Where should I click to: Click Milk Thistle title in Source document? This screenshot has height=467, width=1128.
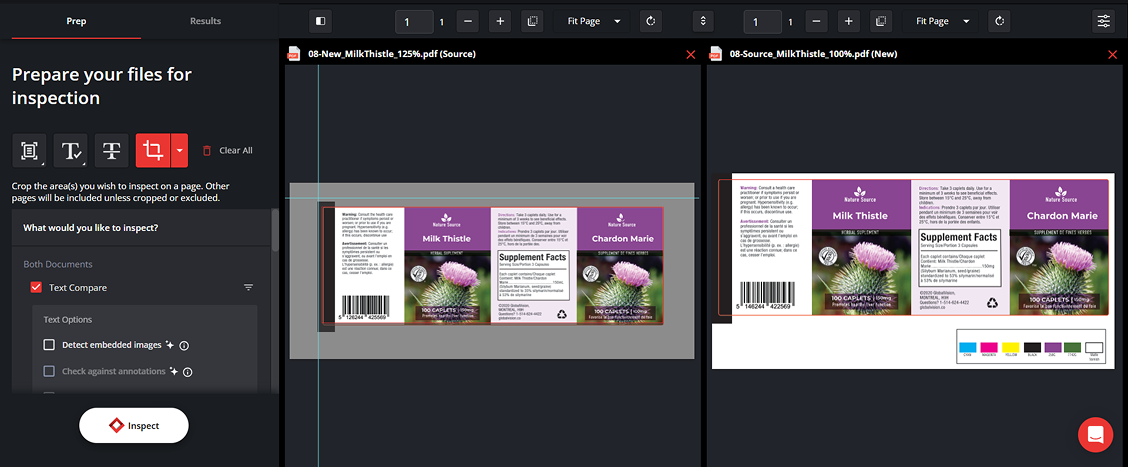coord(447,238)
